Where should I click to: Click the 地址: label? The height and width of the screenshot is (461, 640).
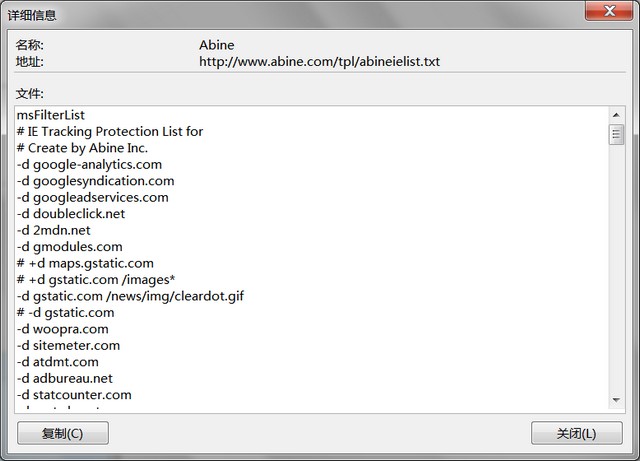[x=29, y=62]
